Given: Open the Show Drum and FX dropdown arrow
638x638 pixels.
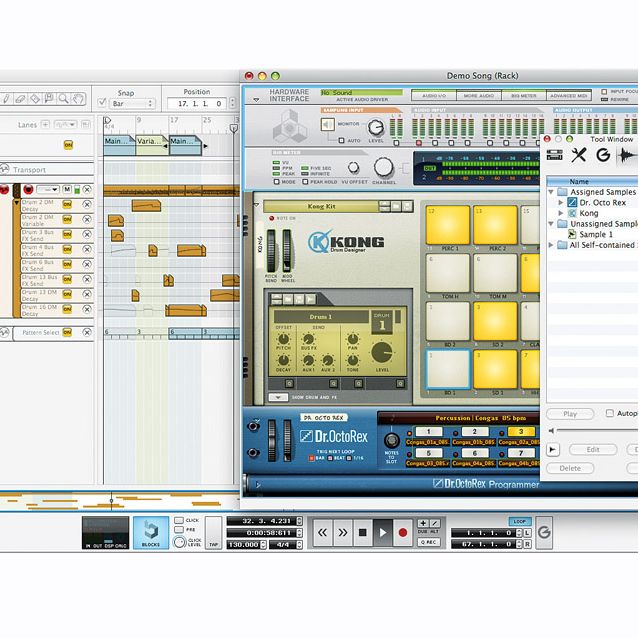Looking at the screenshot, I should click(278, 397).
